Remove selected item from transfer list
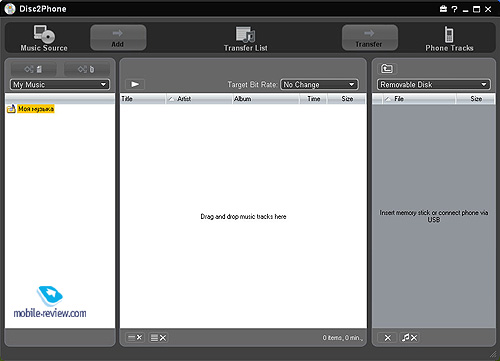Screen dimensions: 500x361 [x=135, y=338]
